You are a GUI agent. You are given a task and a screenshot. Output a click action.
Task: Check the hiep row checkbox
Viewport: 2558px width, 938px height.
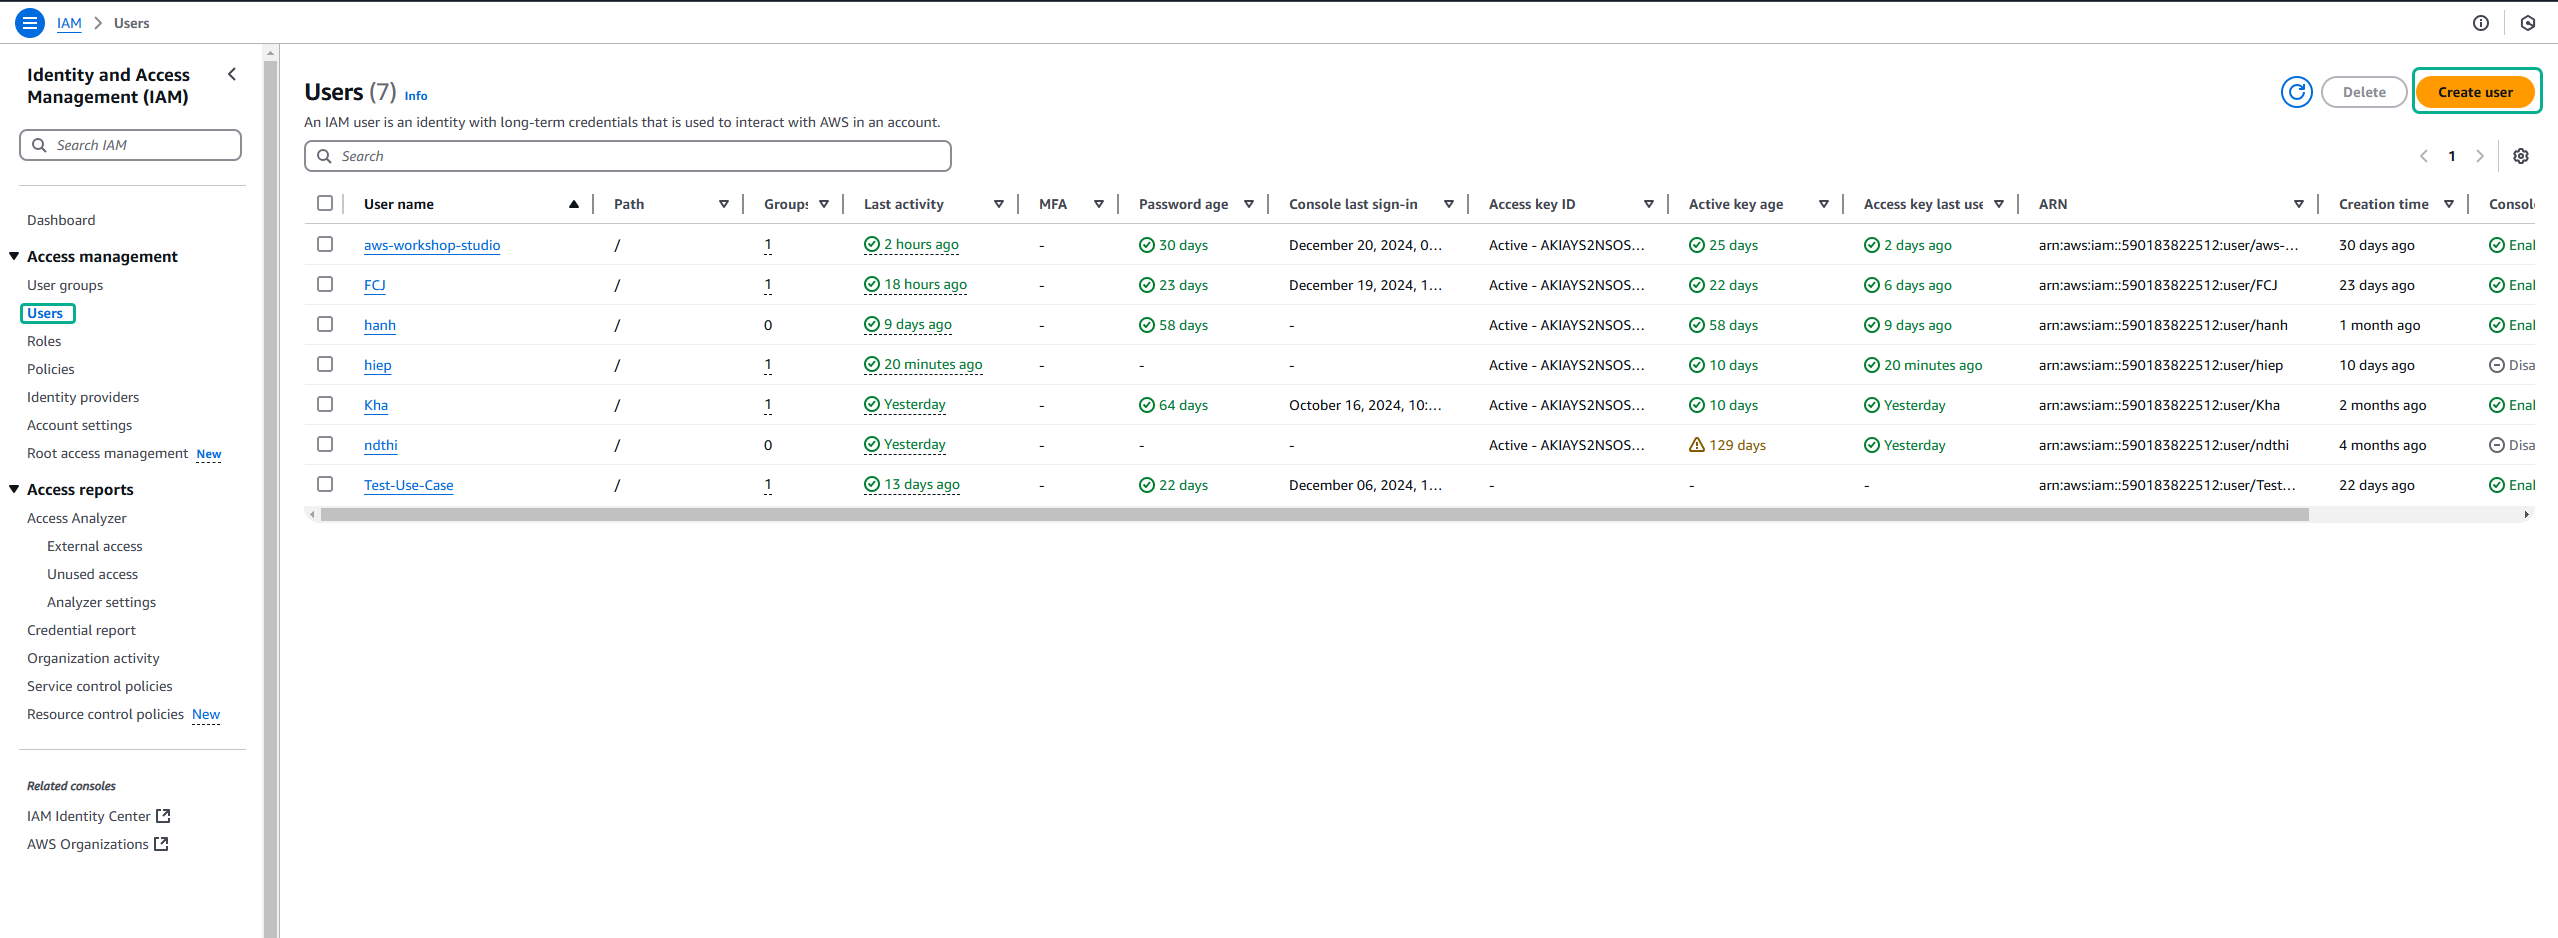[x=325, y=364]
